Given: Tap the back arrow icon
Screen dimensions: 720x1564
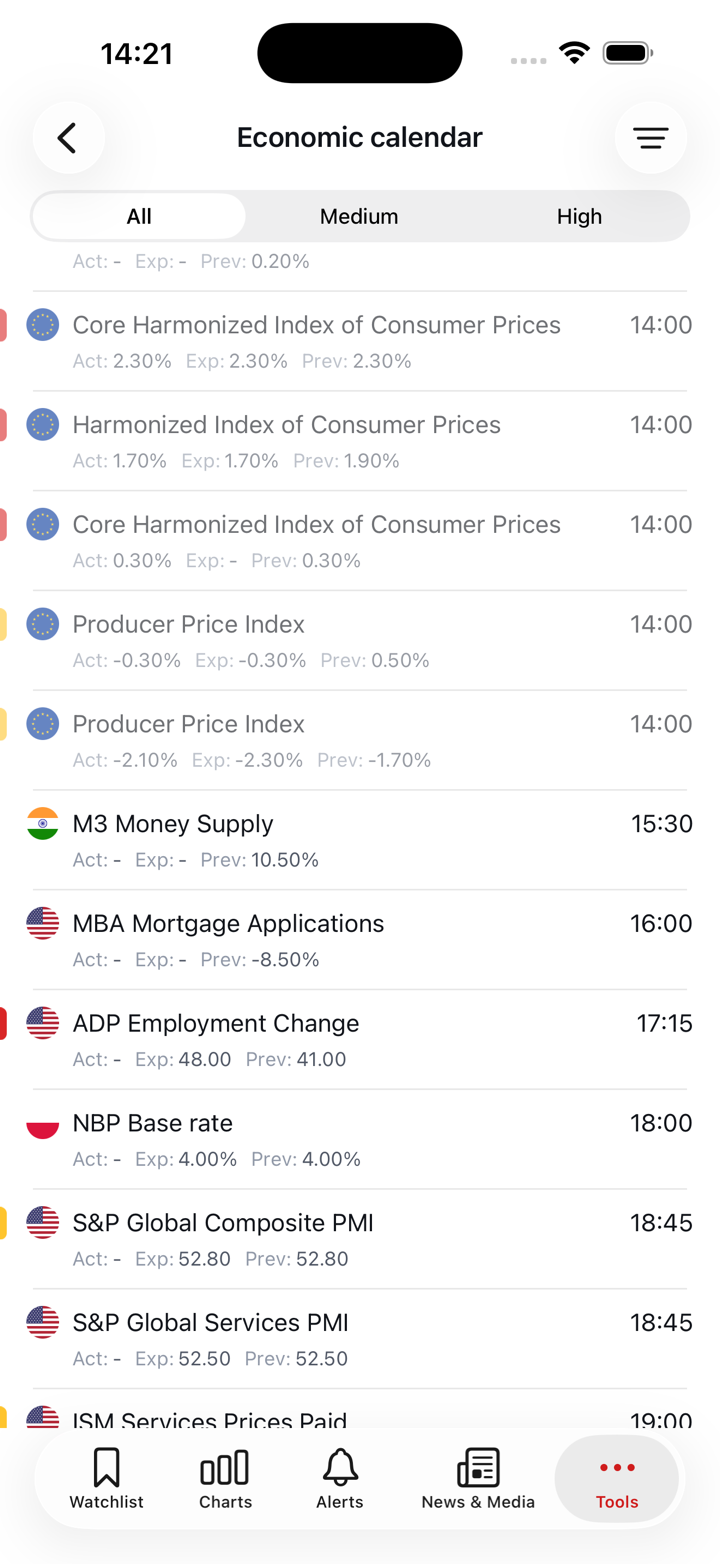Looking at the screenshot, I should [68, 138].
